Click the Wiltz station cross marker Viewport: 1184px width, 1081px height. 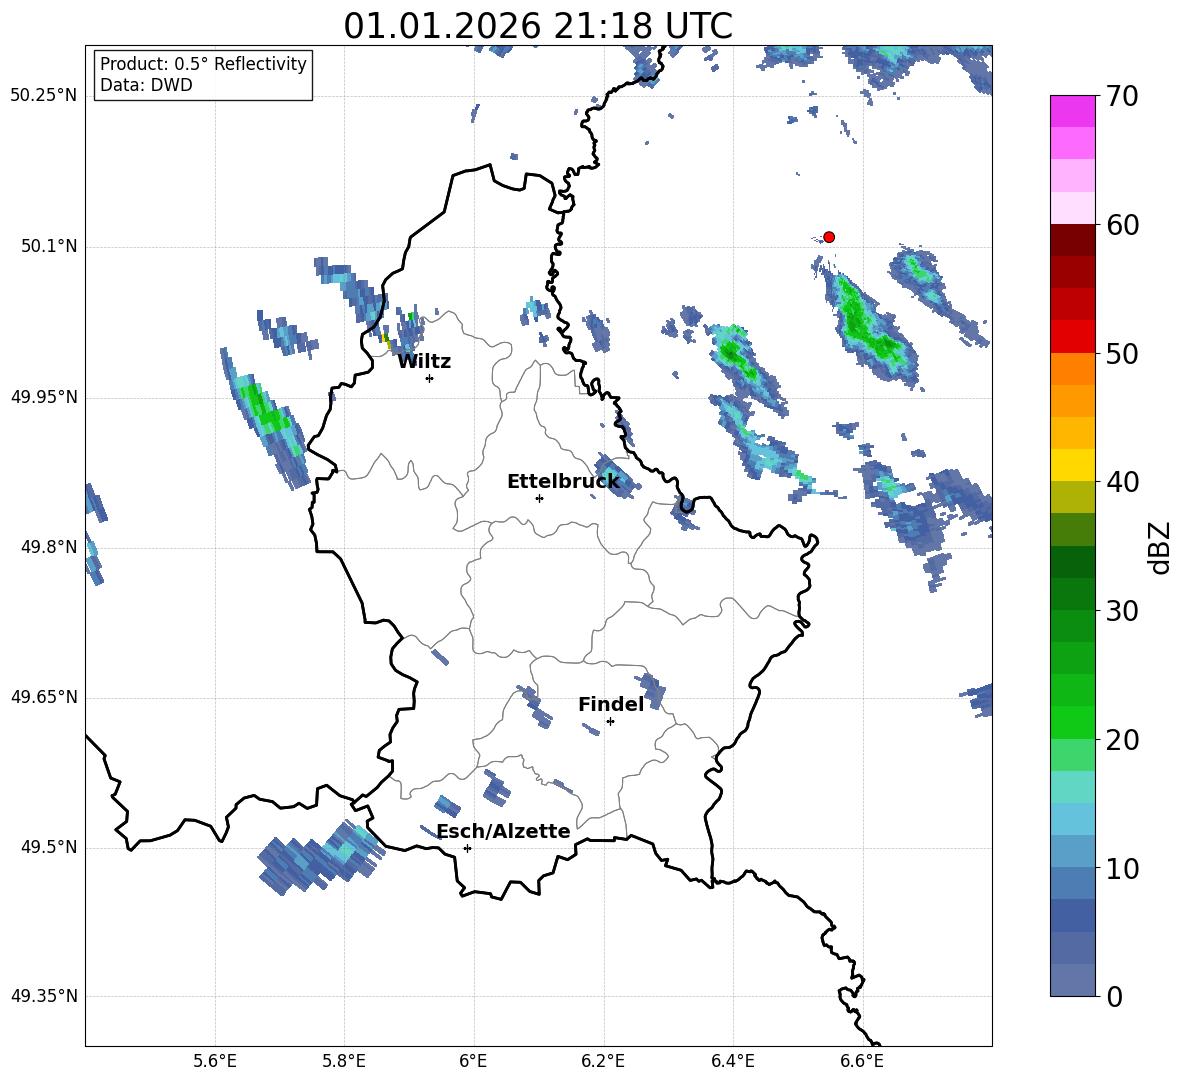click(430, 378)
